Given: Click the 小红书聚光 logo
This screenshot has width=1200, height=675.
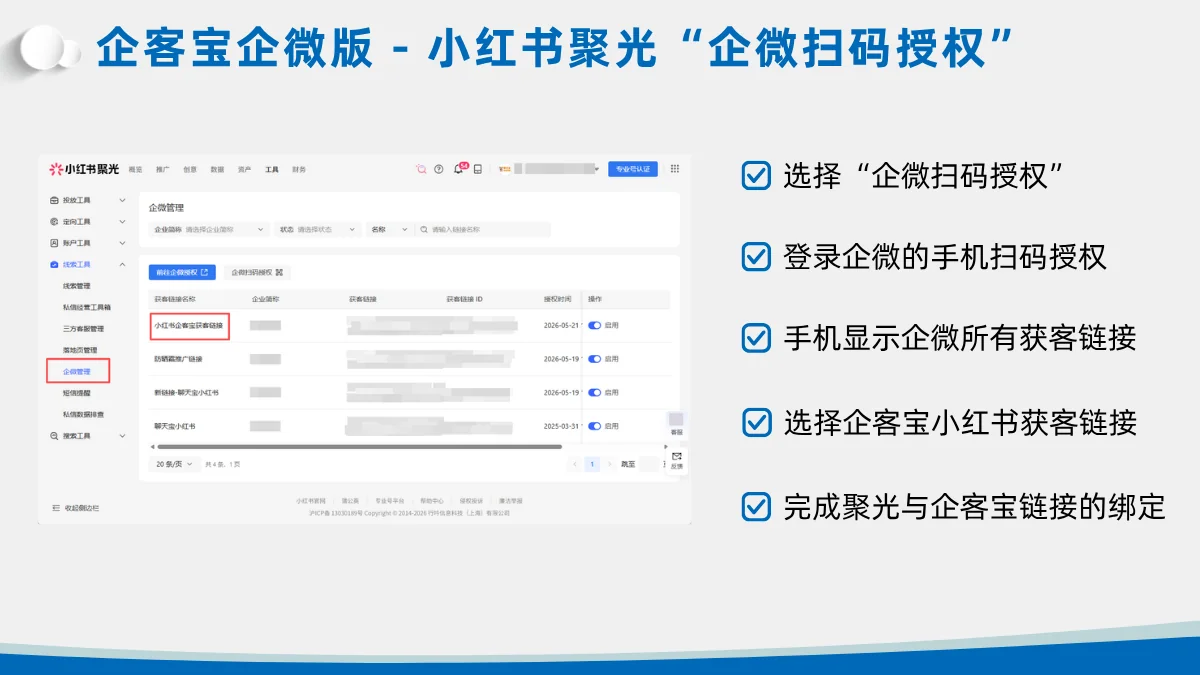Looking at the screenshot, I should (84, 169).
